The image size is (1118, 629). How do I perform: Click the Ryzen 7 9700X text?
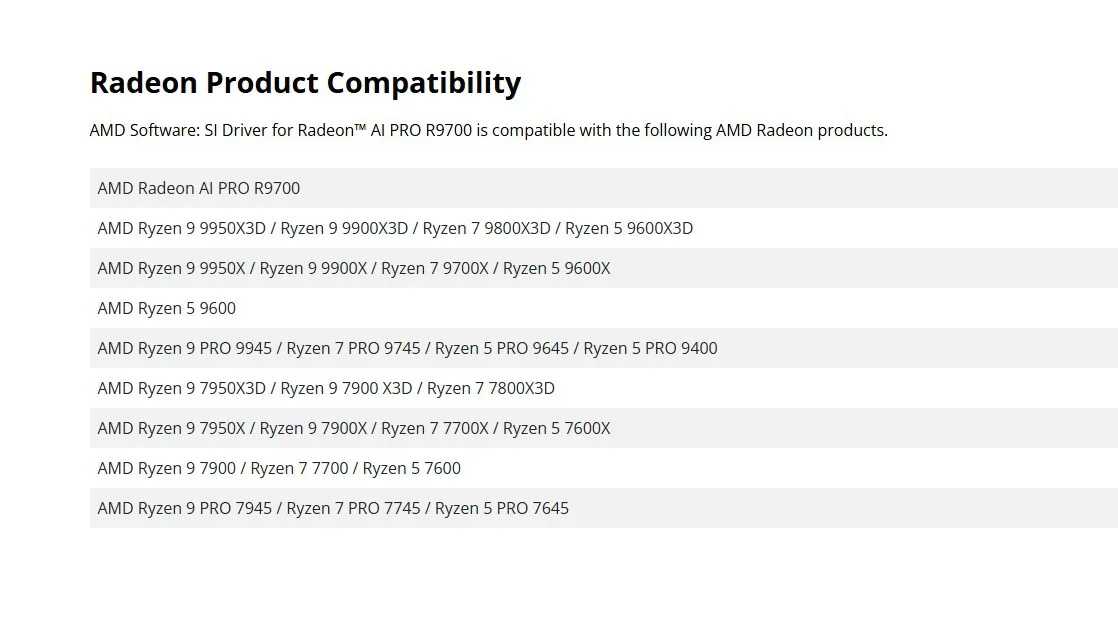435,268
